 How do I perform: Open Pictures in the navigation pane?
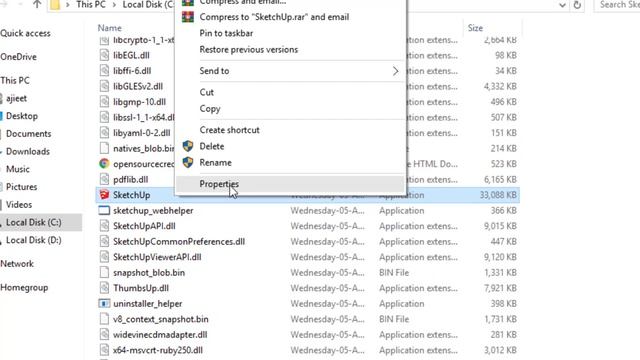pos(21,187)
